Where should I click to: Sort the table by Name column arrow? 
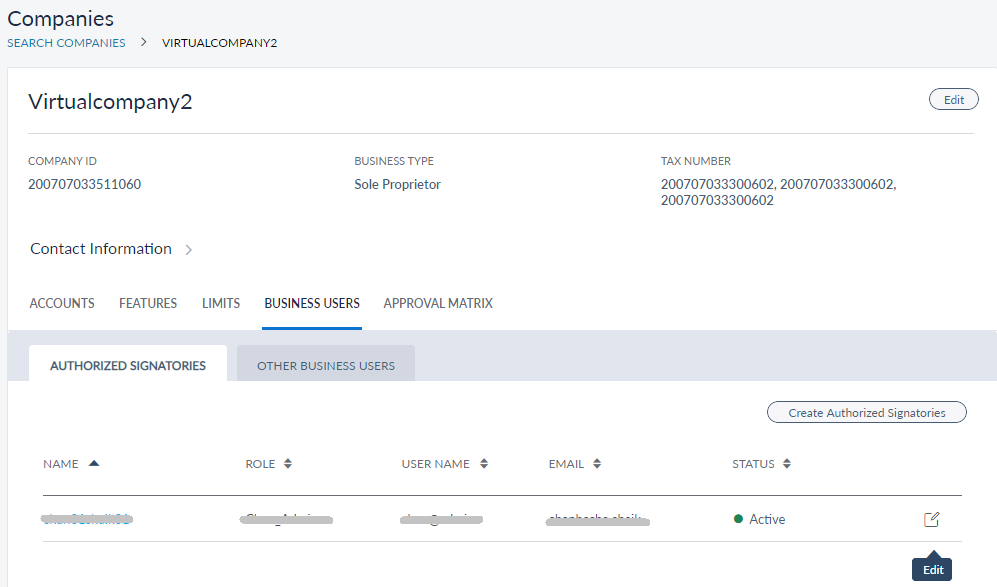94,463
